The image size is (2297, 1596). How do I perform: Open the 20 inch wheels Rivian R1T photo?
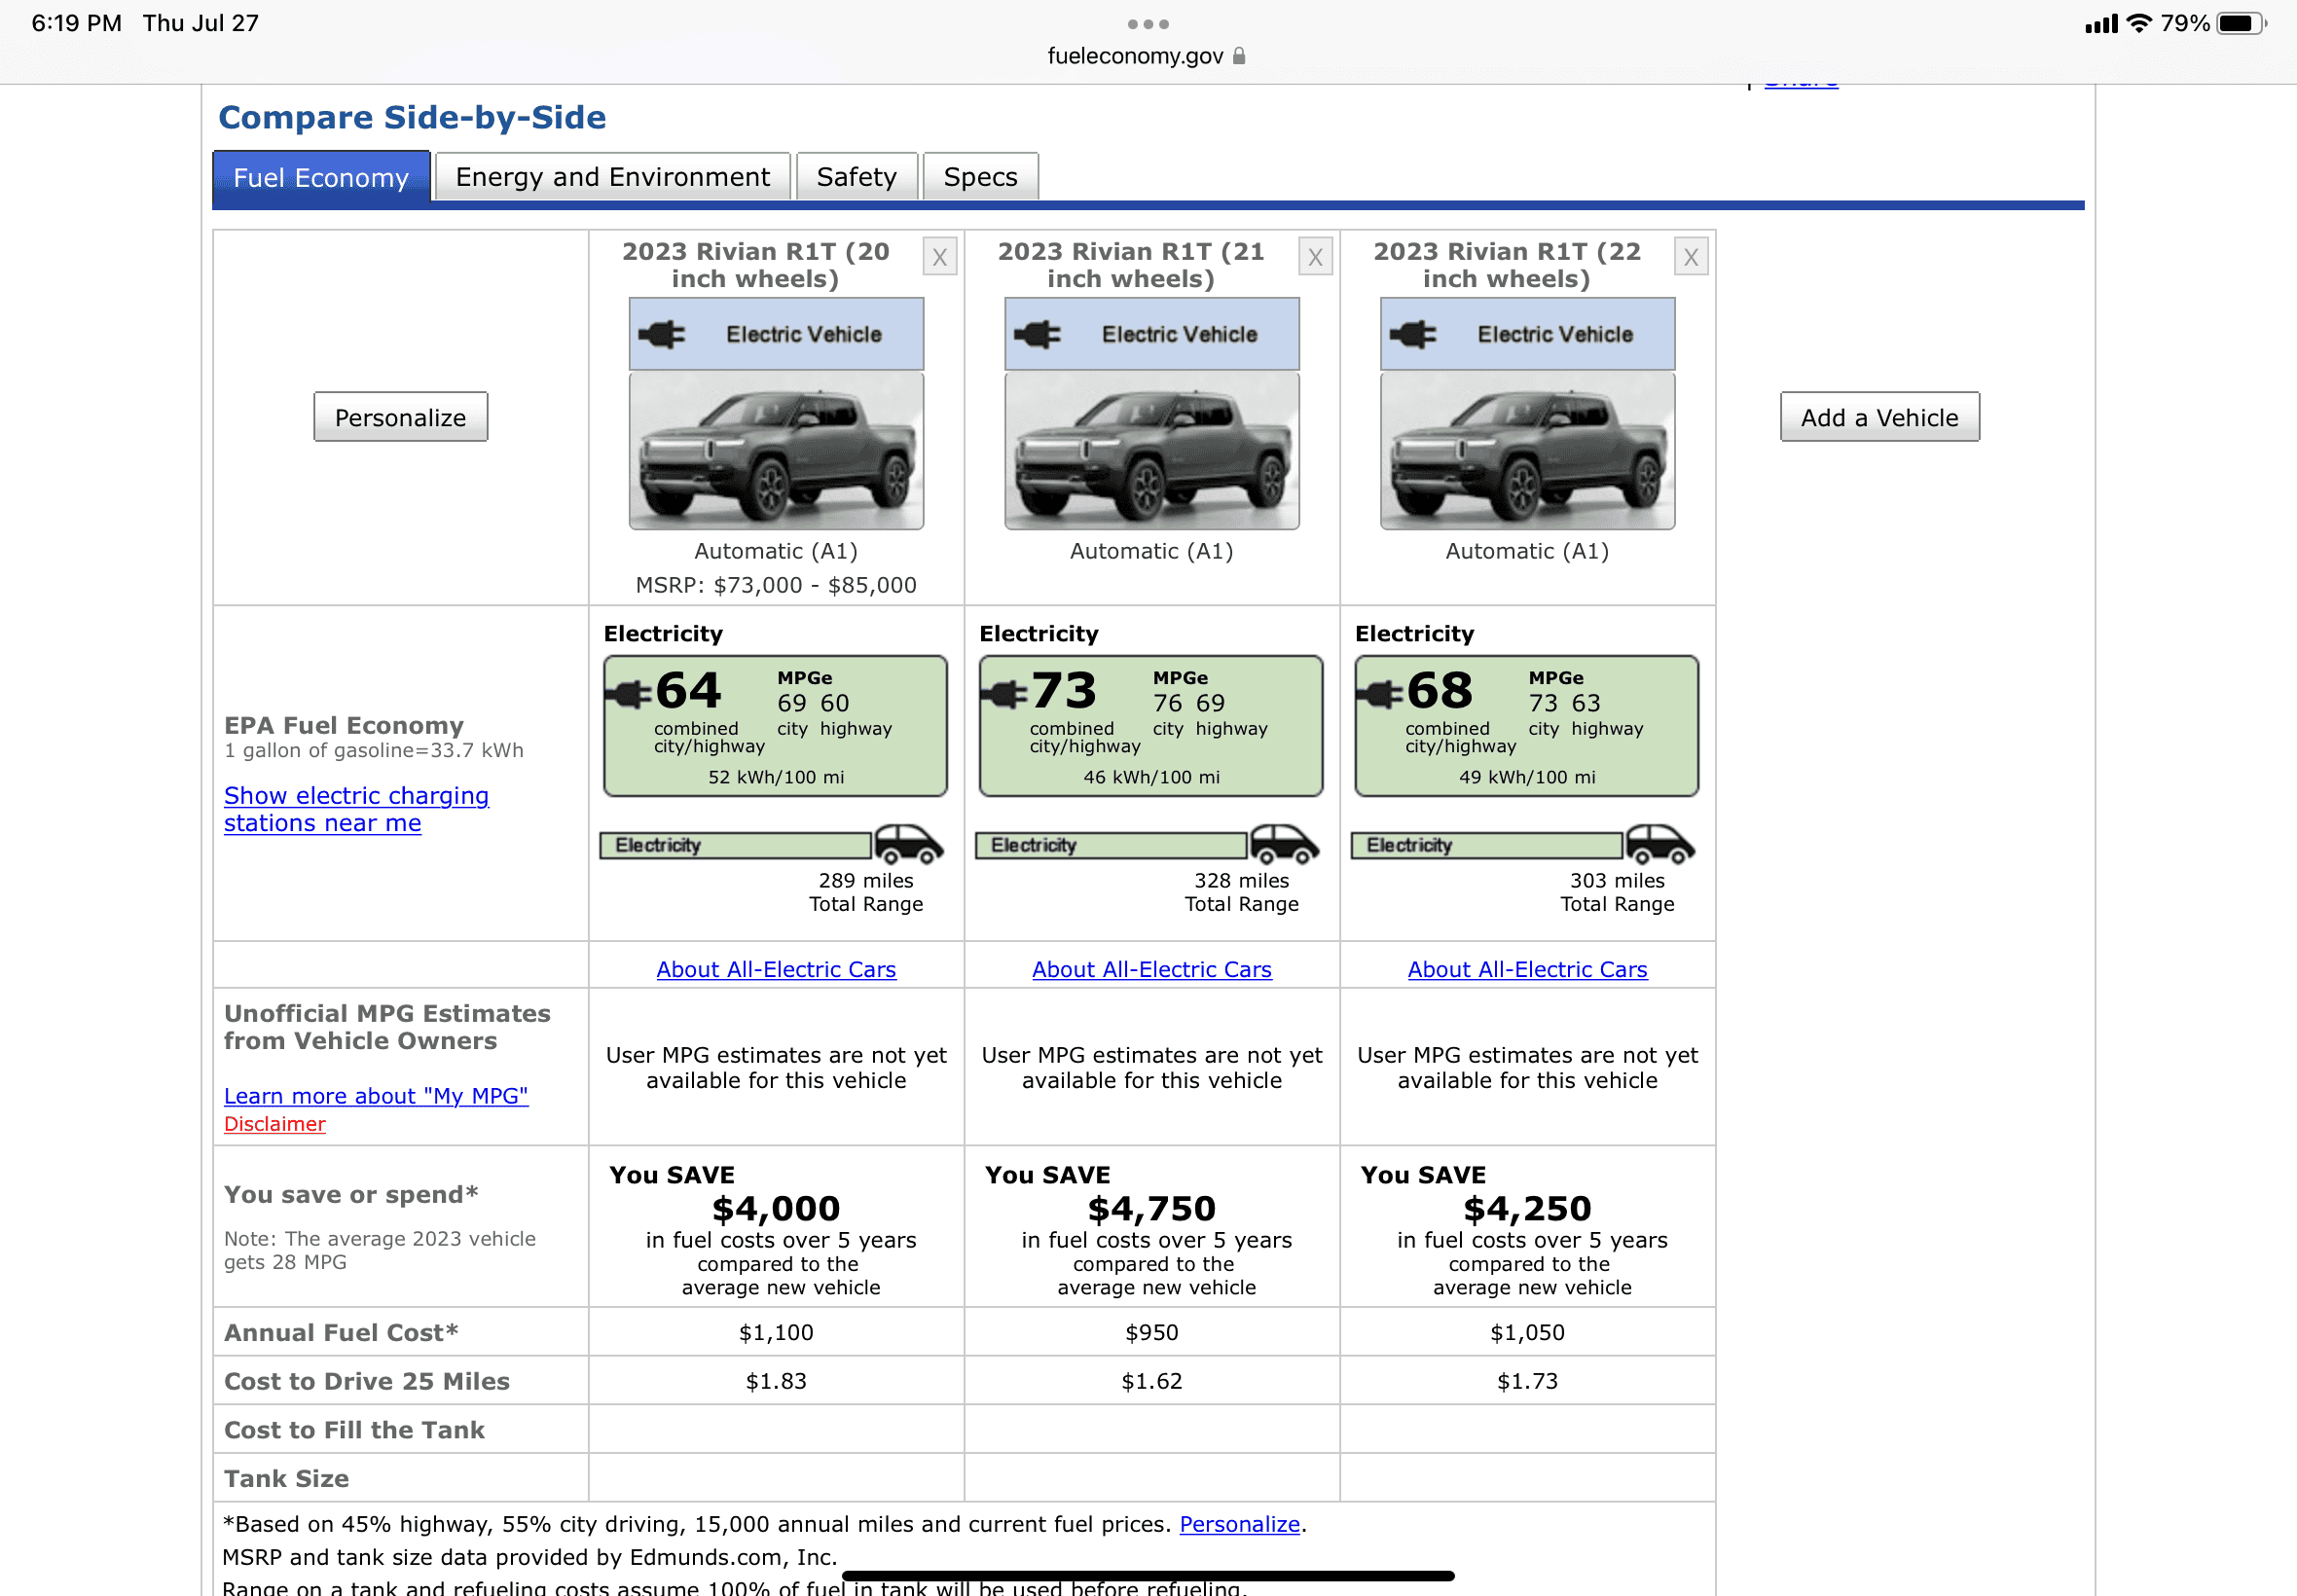click(x=776, y=451)
